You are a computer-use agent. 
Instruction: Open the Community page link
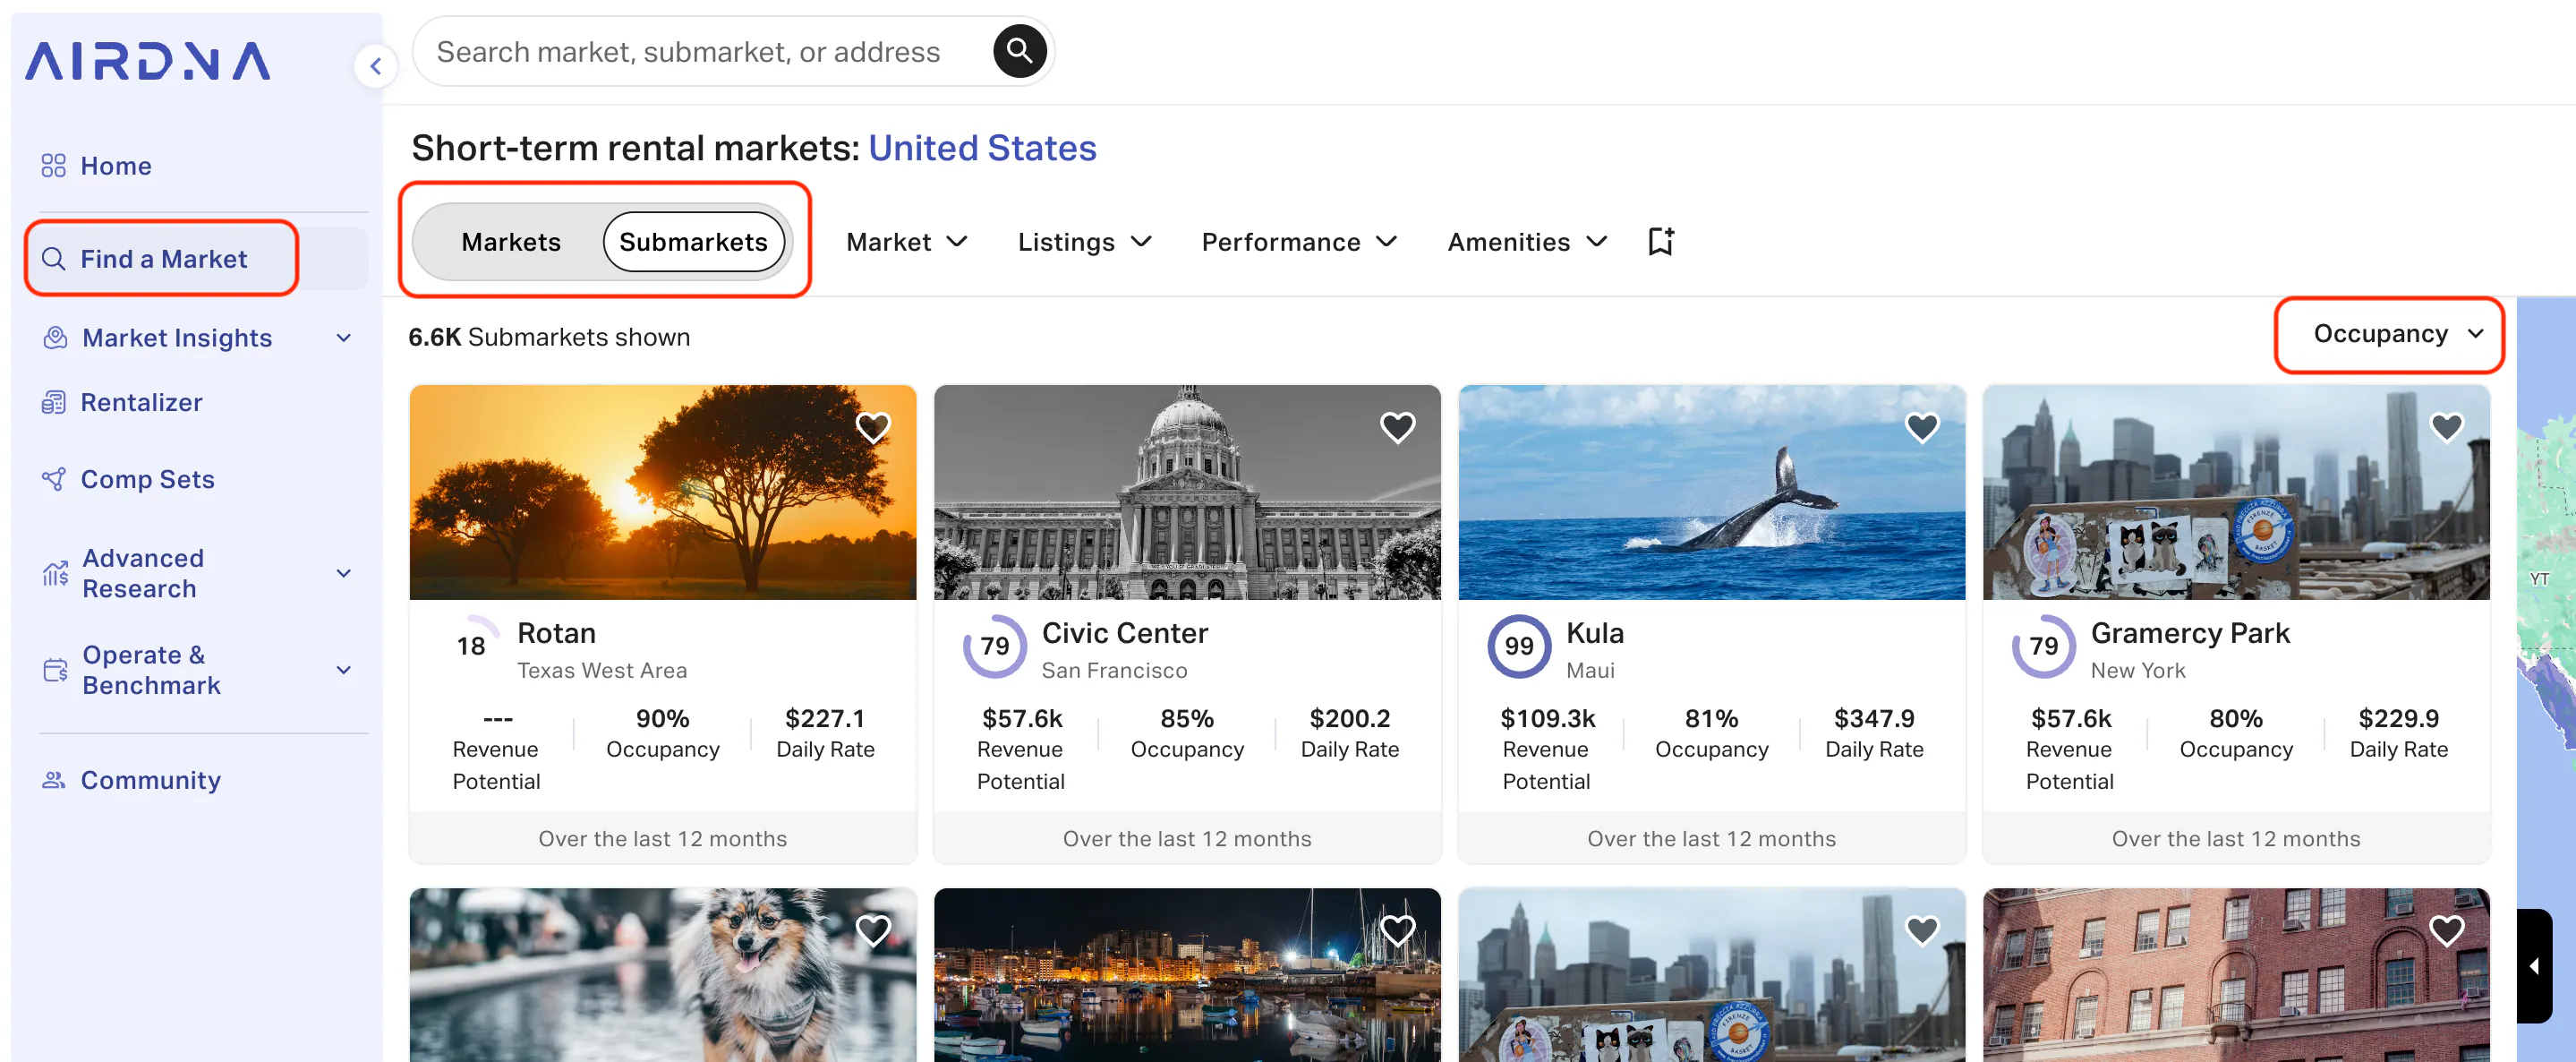point(150,780)
